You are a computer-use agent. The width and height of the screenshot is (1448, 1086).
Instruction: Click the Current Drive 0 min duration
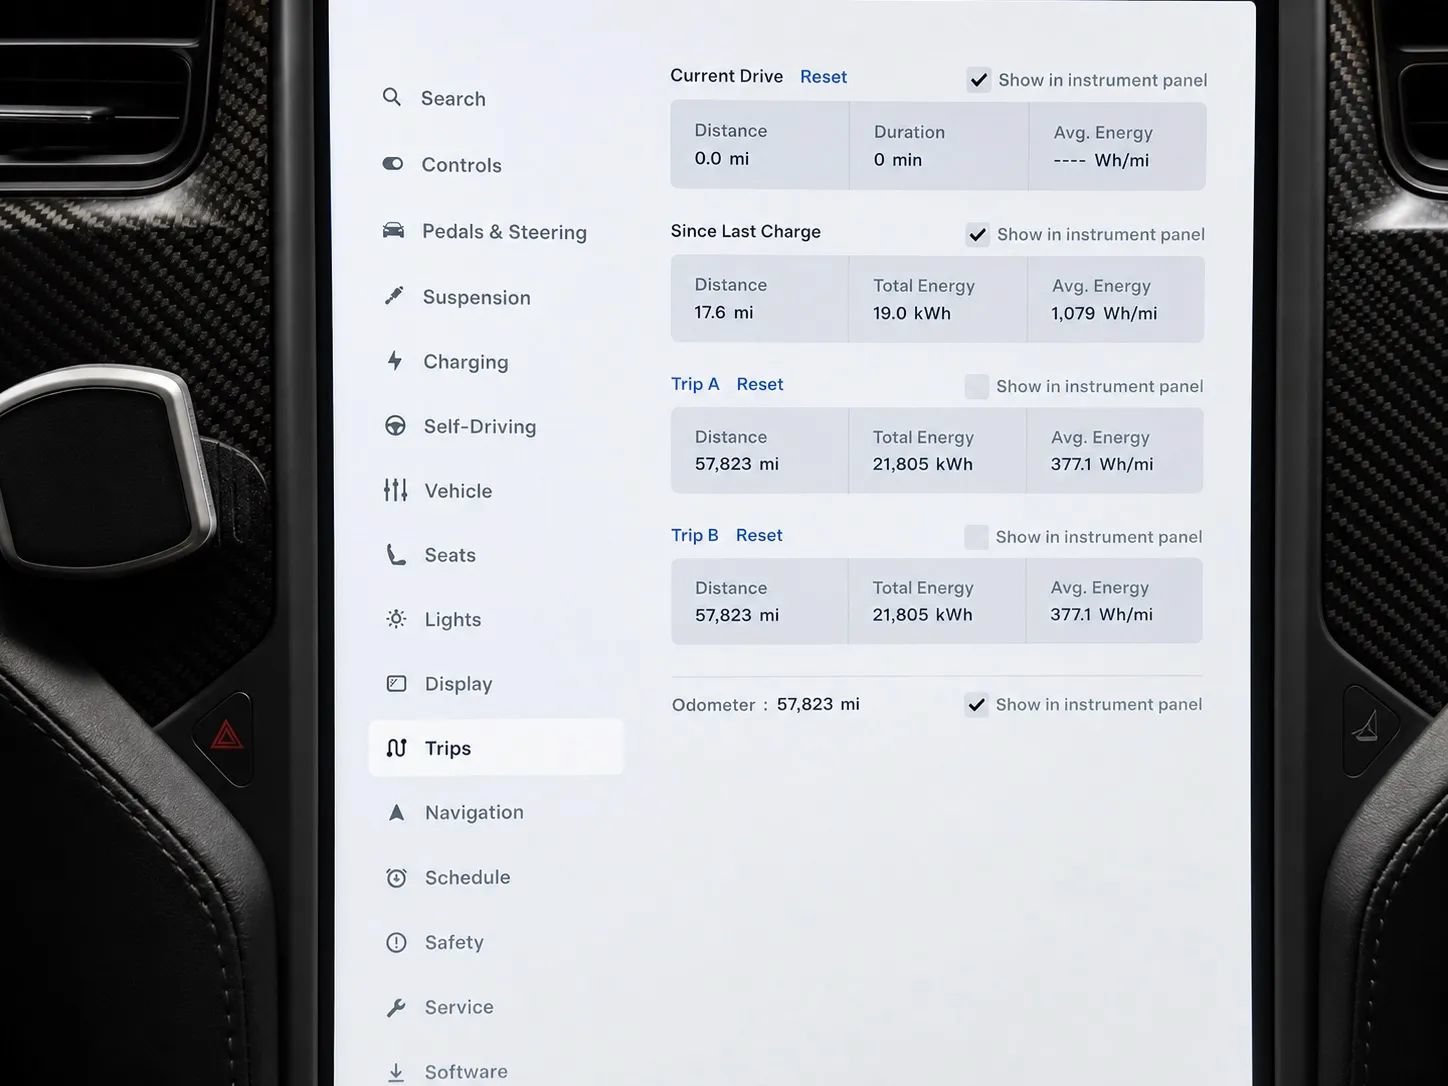pos(898,159)
